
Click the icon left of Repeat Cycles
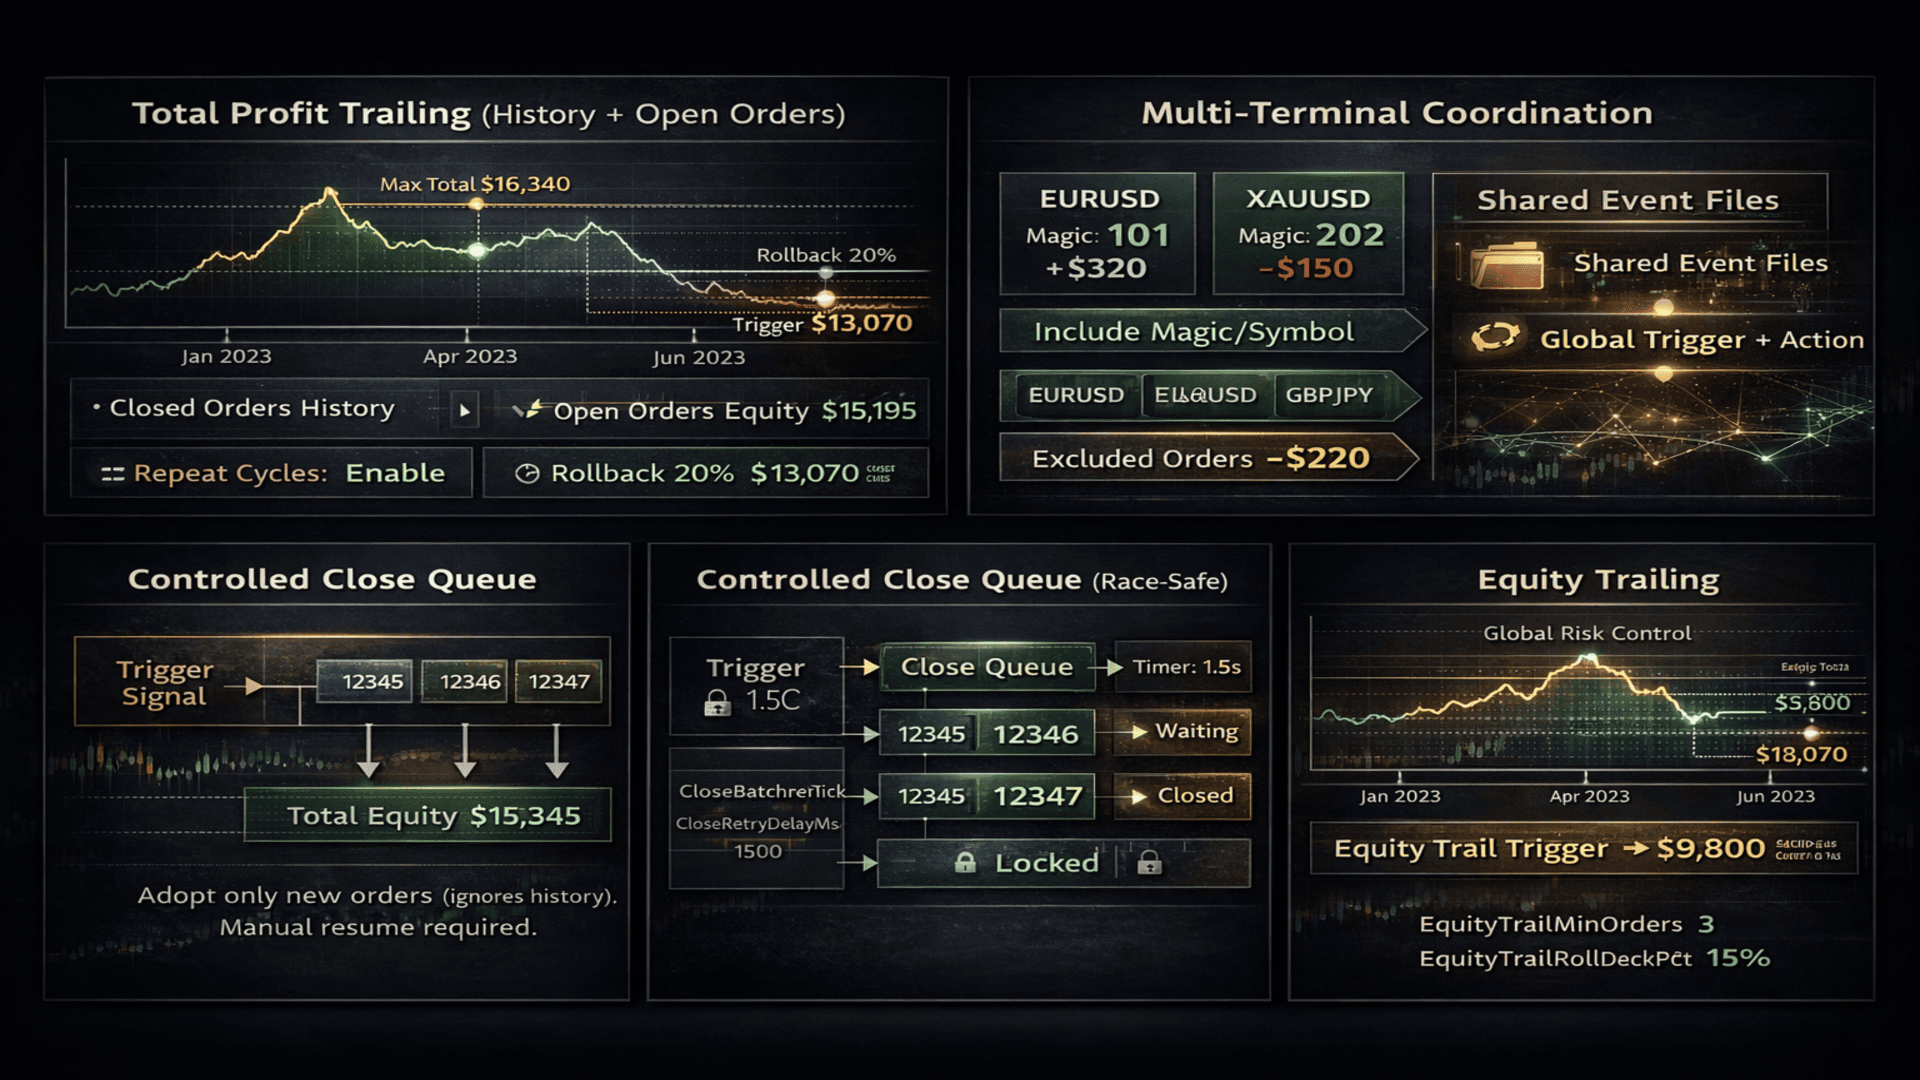point(112,474)
